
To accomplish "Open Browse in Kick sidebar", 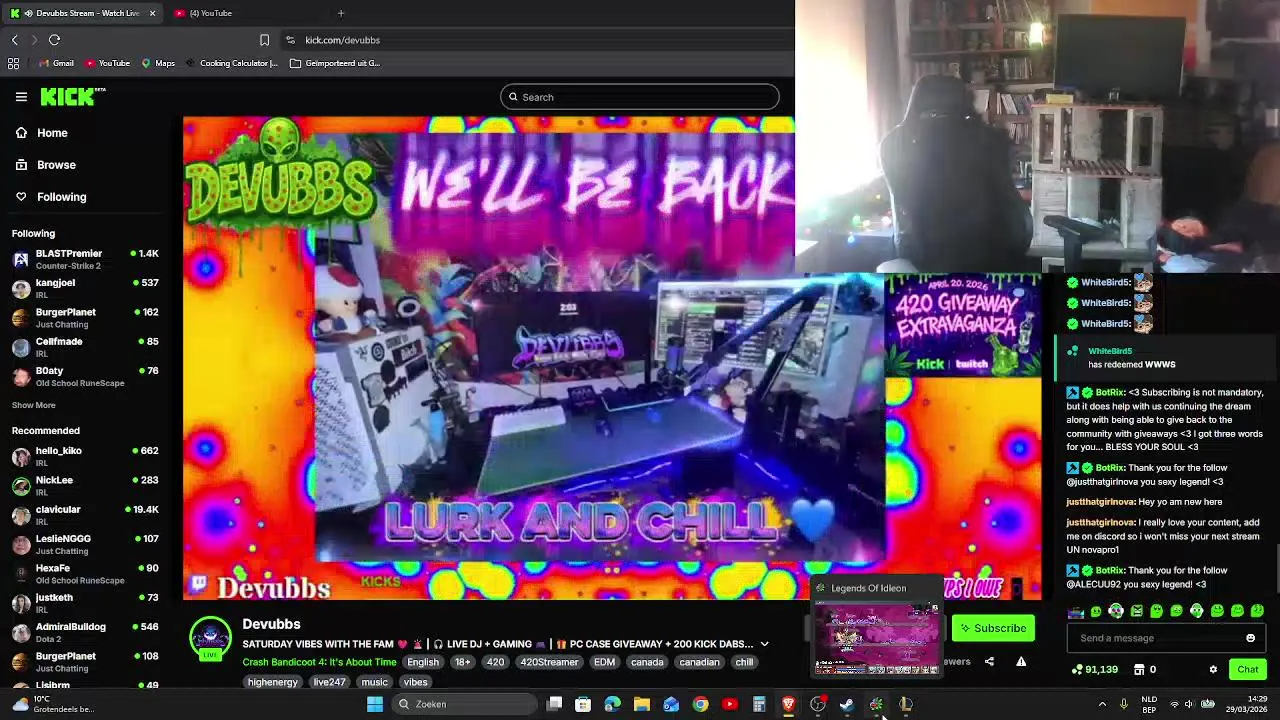I will 46,165.
